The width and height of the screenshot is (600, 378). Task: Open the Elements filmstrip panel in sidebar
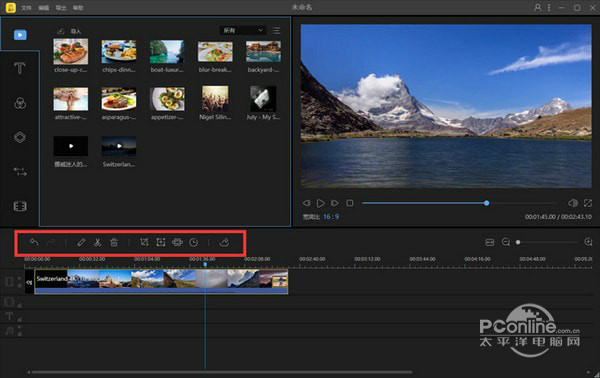pos(20,206)
